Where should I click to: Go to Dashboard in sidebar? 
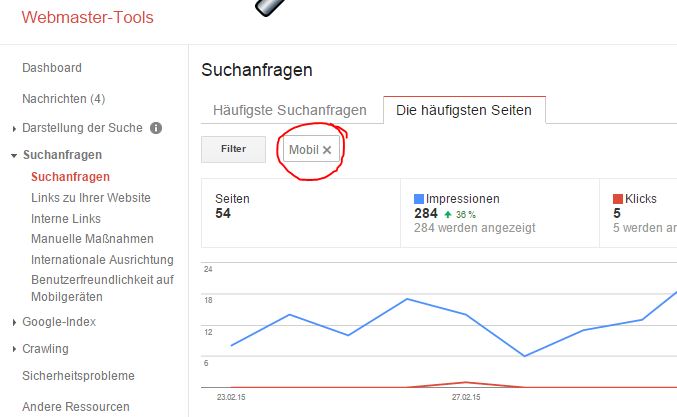coord(52,68)
